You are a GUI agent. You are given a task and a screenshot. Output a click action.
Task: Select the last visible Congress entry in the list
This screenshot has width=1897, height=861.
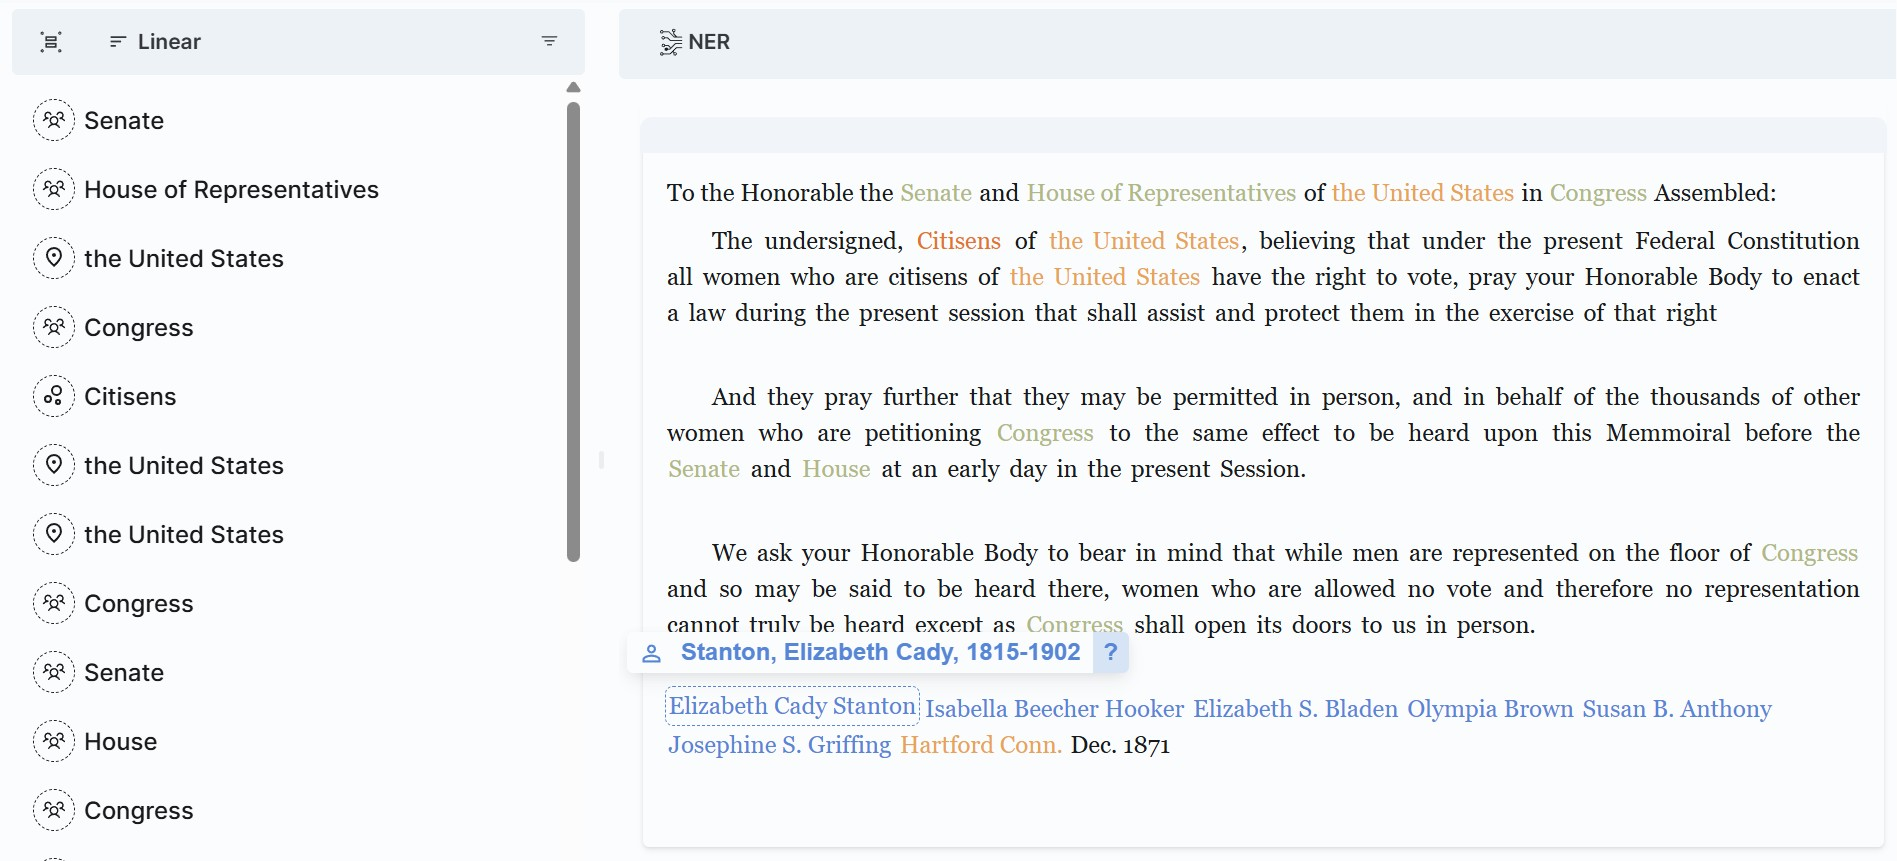[x=139, y=811]
